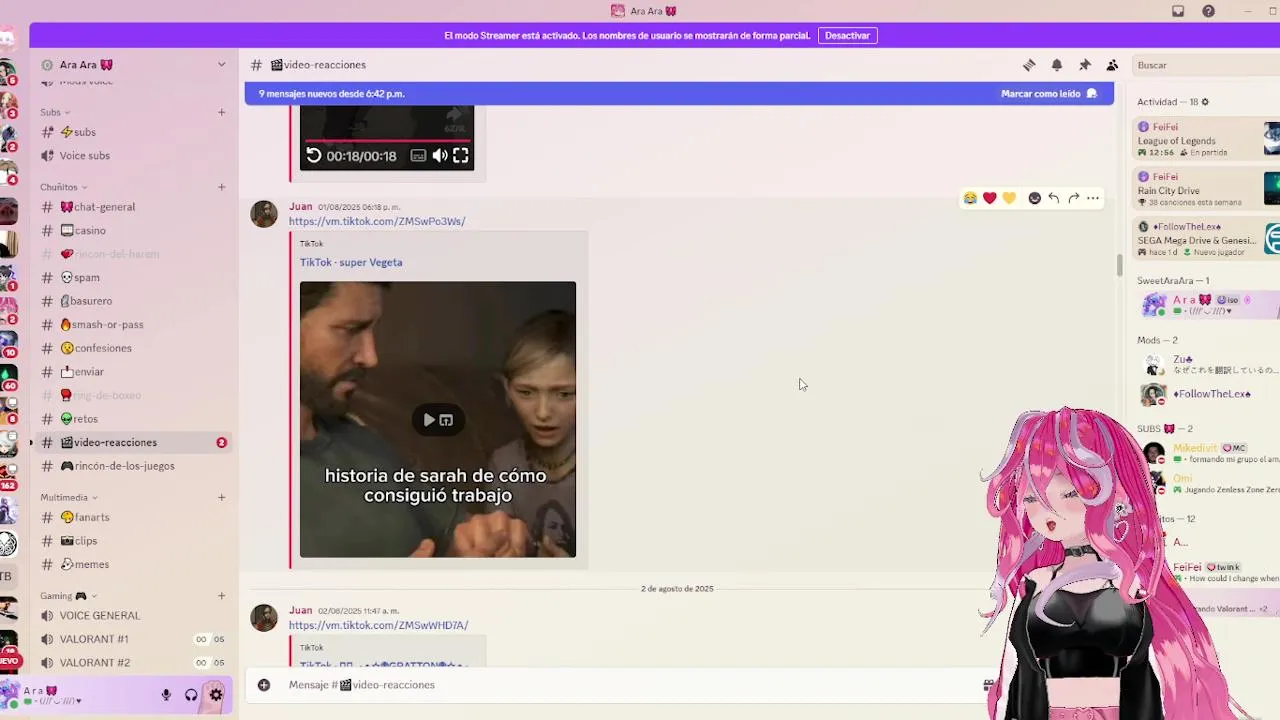Open the subs text channel
Image resolution: width=1280 pixels, height=720 pixels.
coord(134,132)
